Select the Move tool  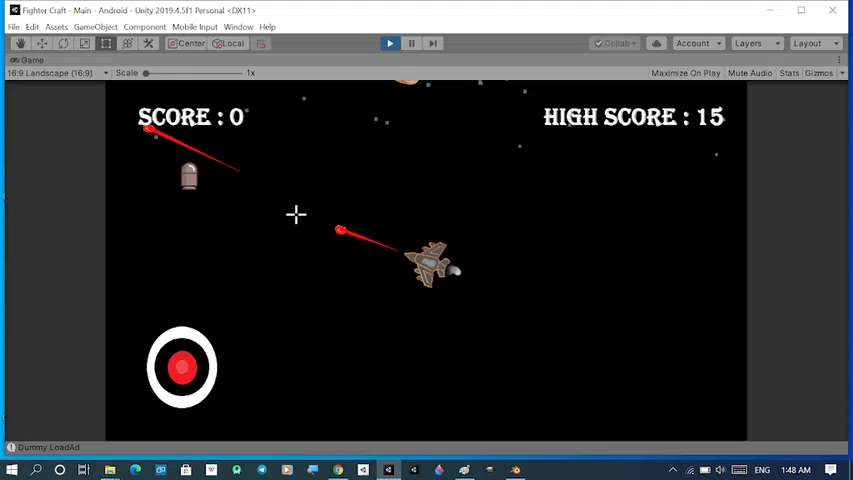pyautogui.click(x=42, y=44)
